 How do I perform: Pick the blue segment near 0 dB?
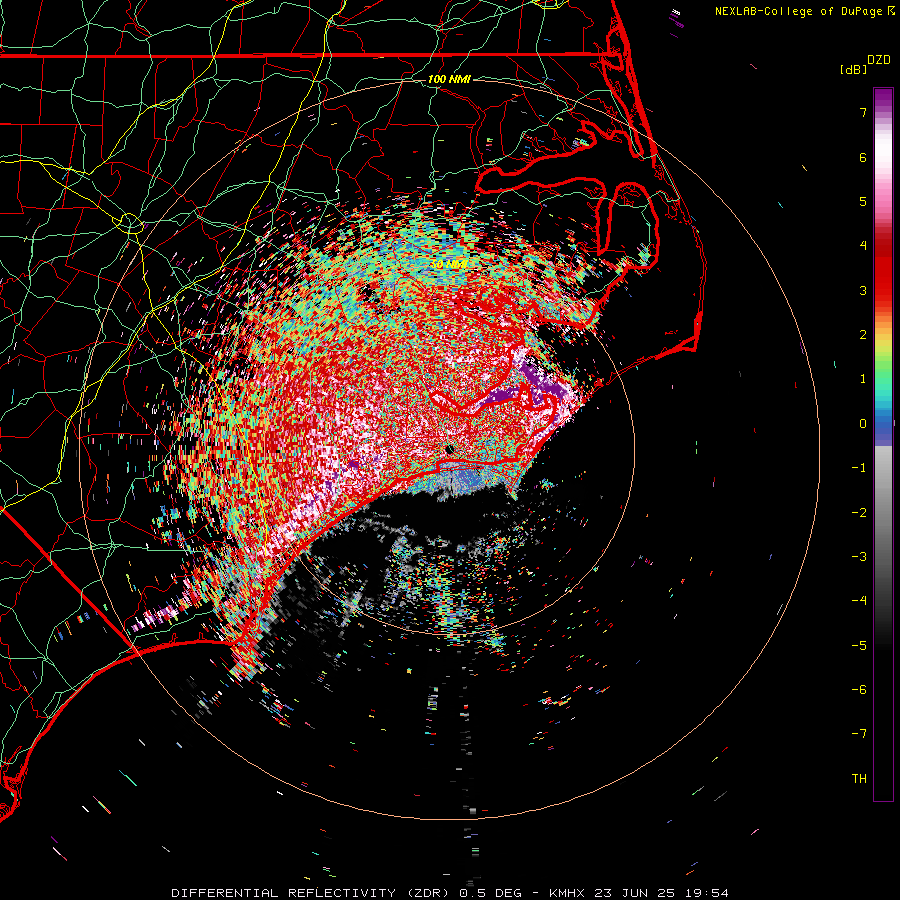click(x=883, y=428)
